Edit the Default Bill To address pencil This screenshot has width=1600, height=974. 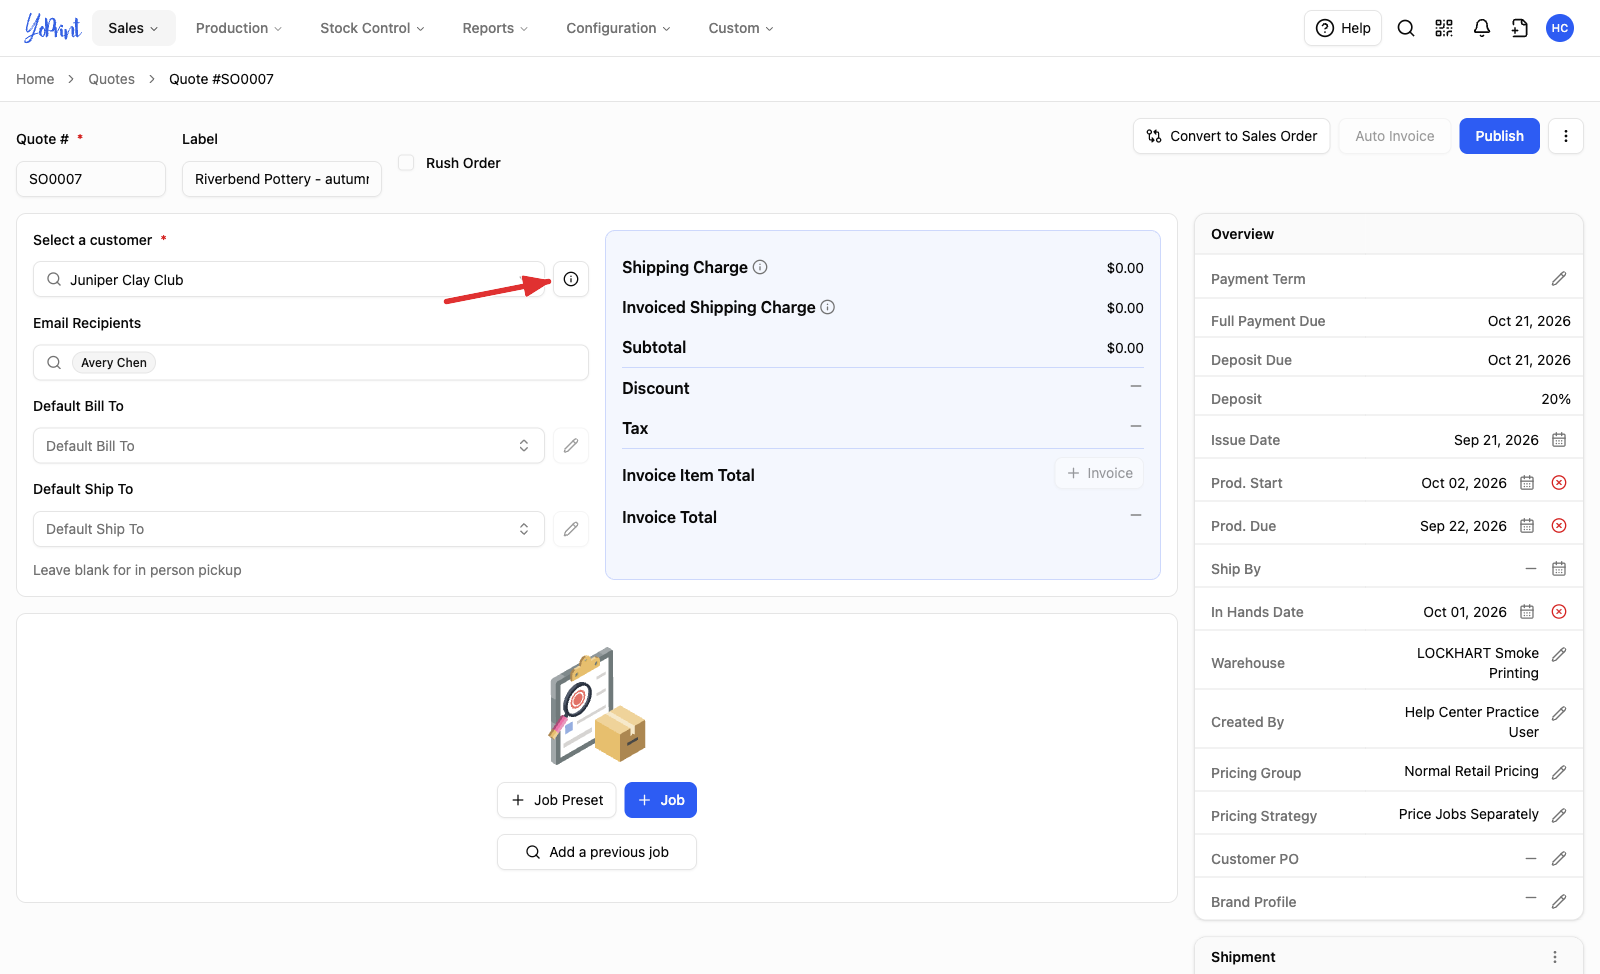pos(571,446)
